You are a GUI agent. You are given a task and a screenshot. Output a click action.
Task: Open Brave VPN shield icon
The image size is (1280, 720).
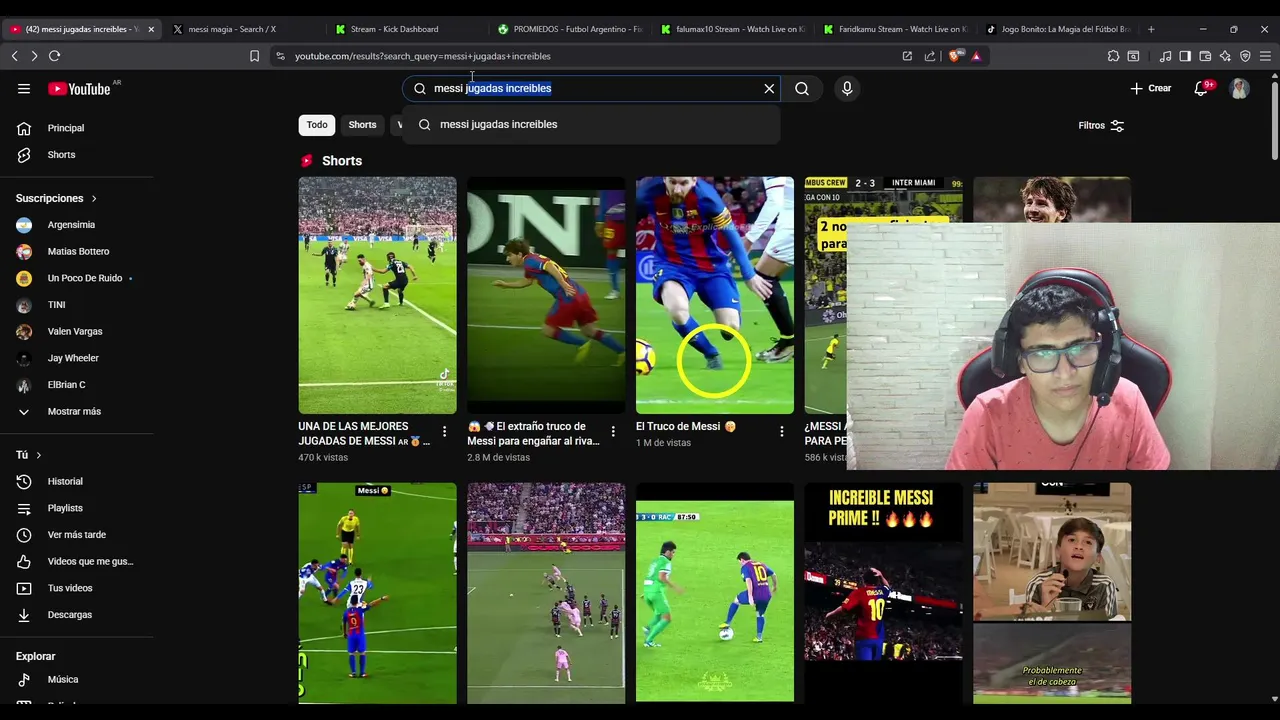(x=1245, y=56)
